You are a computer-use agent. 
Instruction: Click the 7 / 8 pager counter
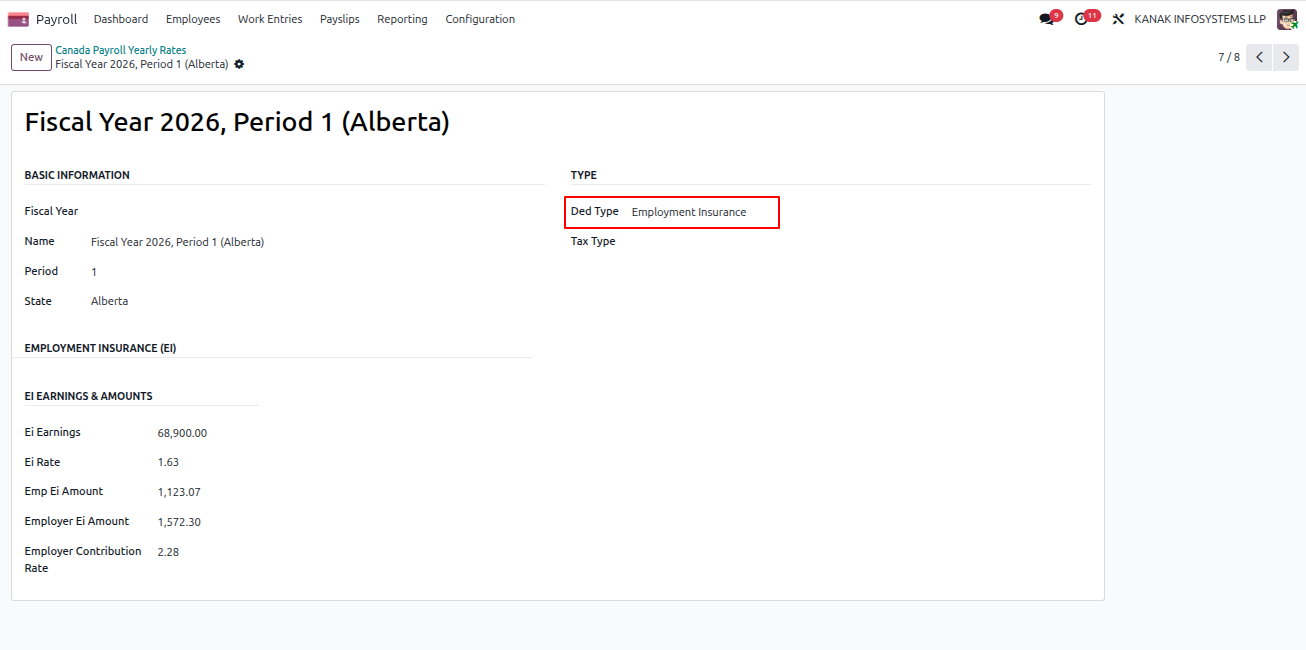coord(1229,57)
